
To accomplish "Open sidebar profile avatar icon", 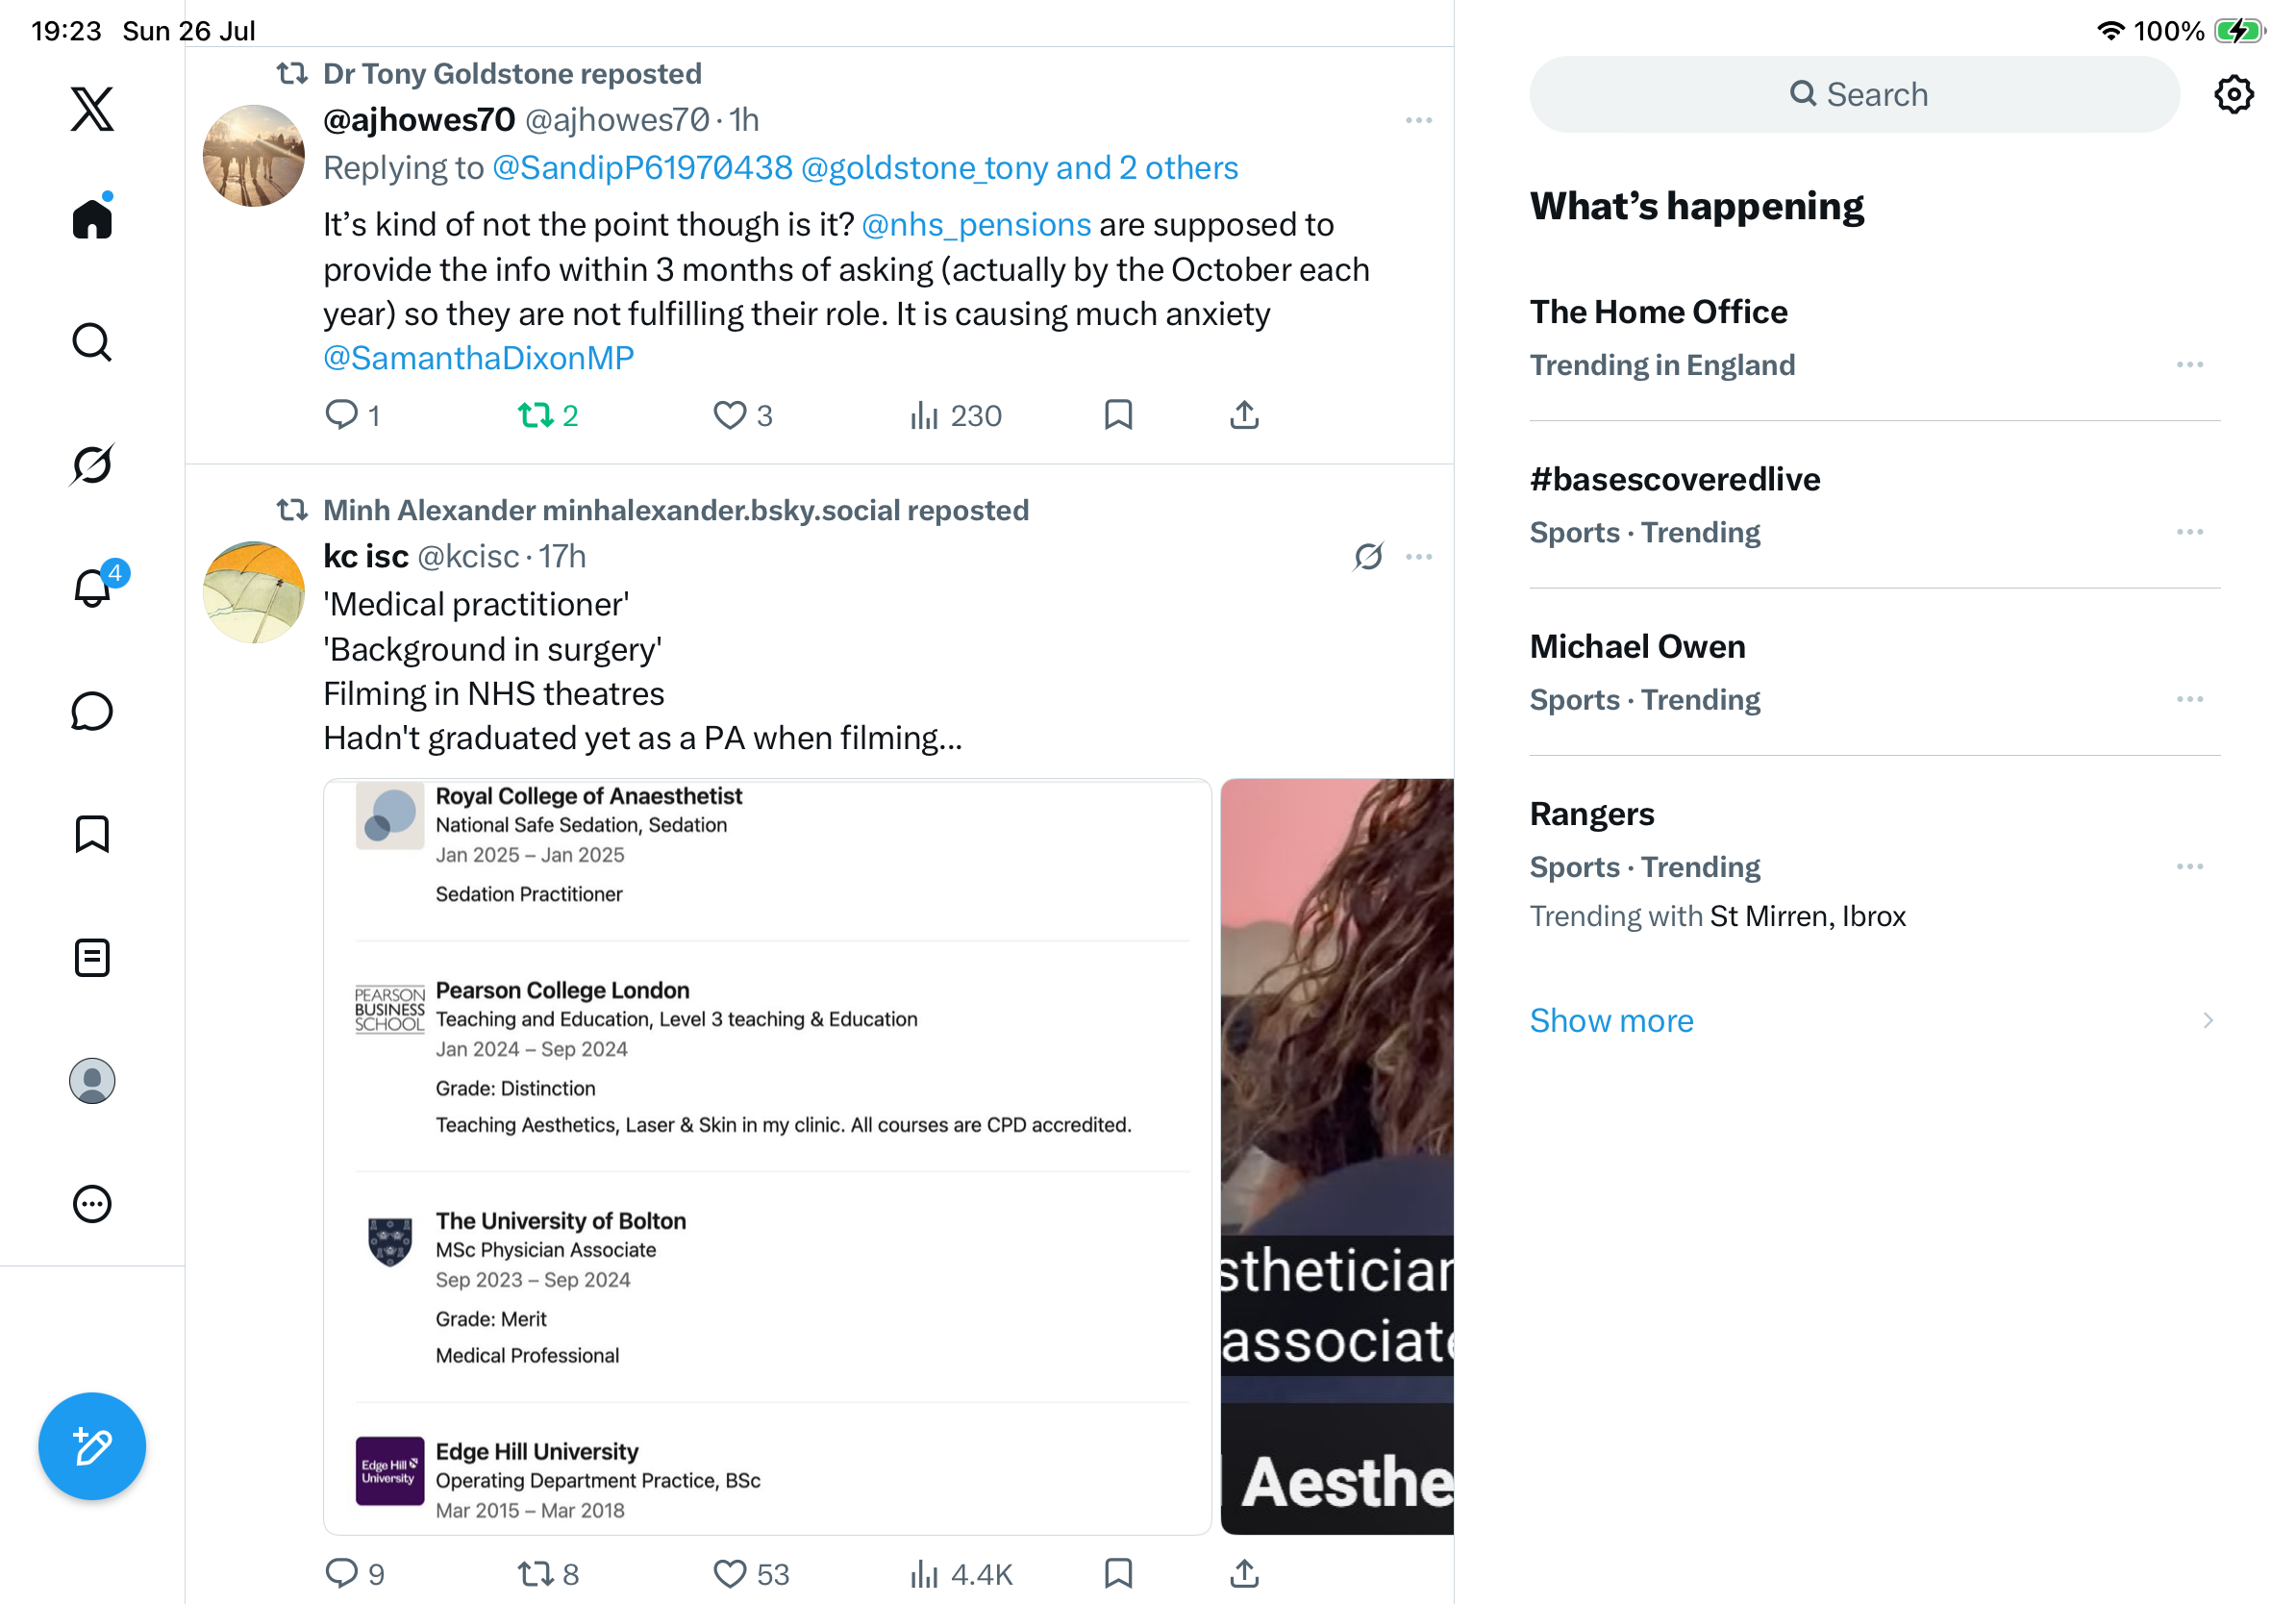I will pos(92,1080).
